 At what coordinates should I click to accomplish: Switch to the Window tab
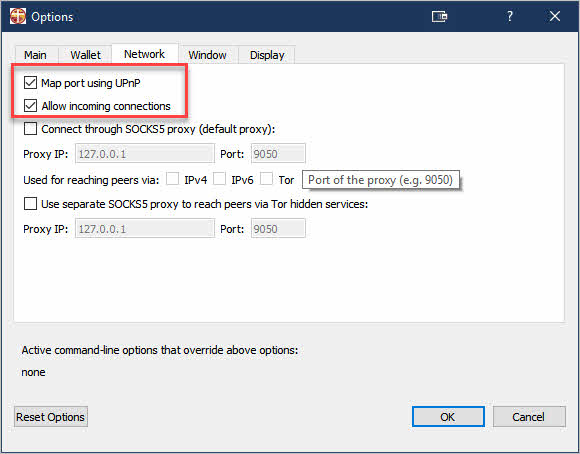(x=208, y=55)
